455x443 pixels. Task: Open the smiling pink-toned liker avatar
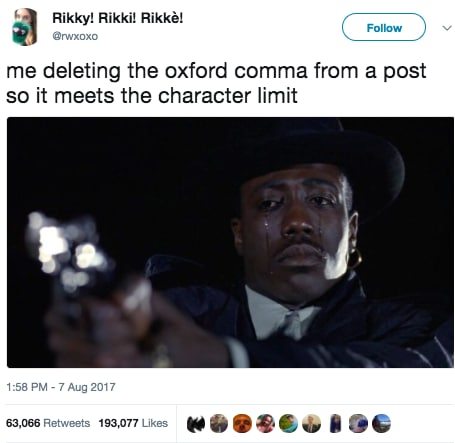265,424
